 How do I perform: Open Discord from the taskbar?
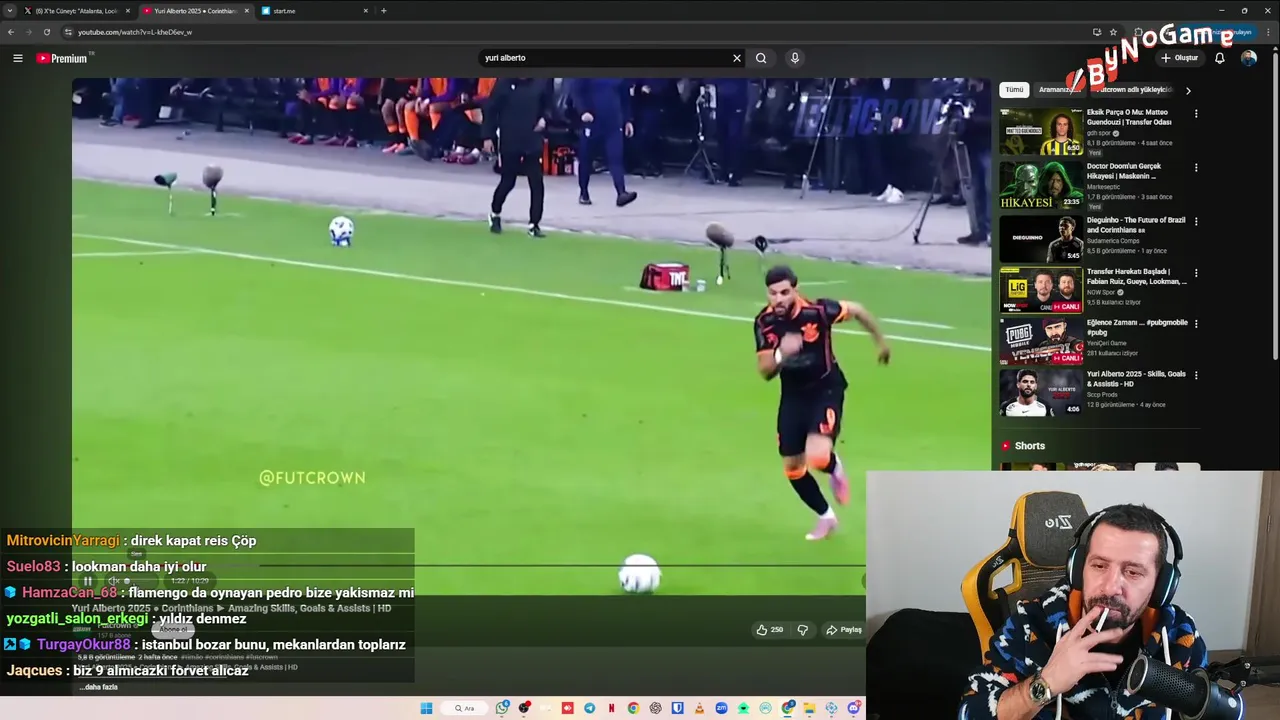(x=854, y=708)
